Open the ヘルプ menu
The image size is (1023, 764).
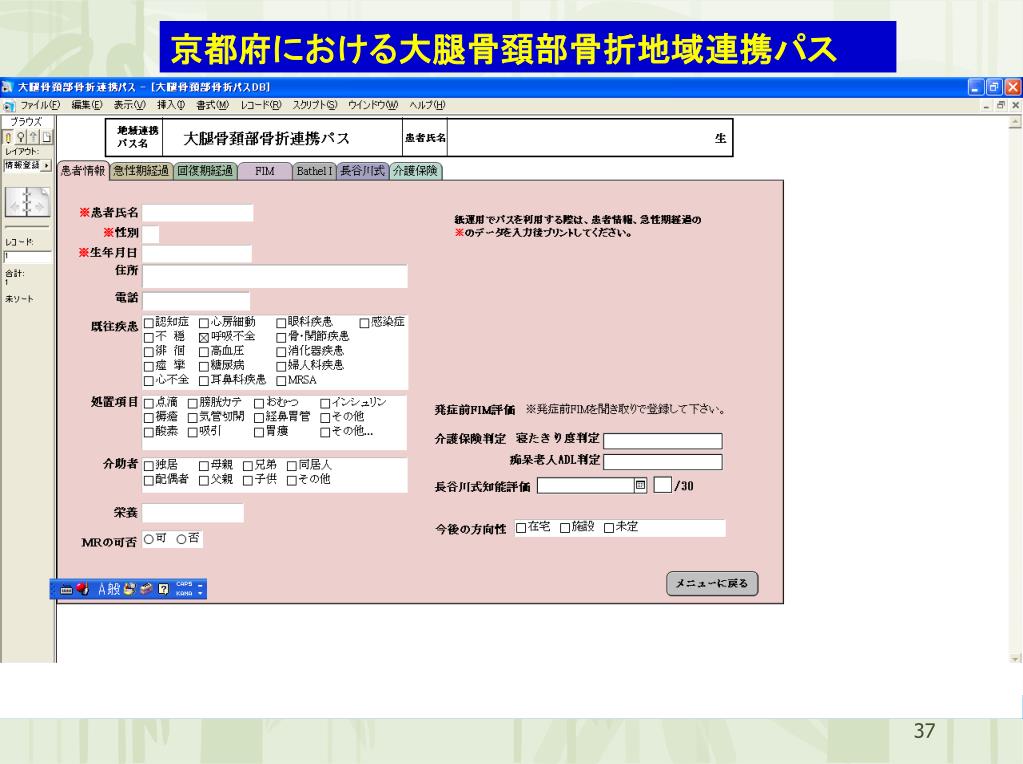tap(427, 105)
